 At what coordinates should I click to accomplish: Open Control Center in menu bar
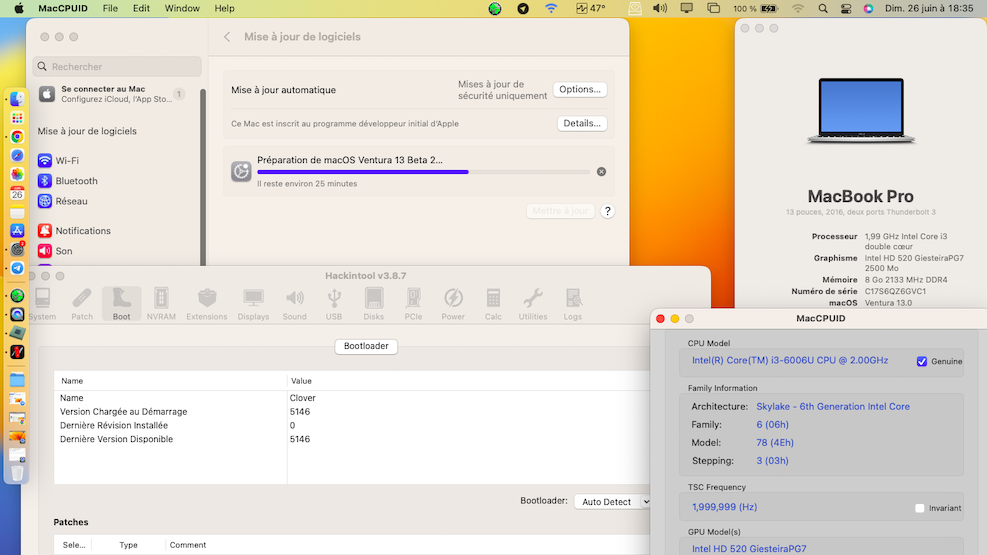coord(845,8)
